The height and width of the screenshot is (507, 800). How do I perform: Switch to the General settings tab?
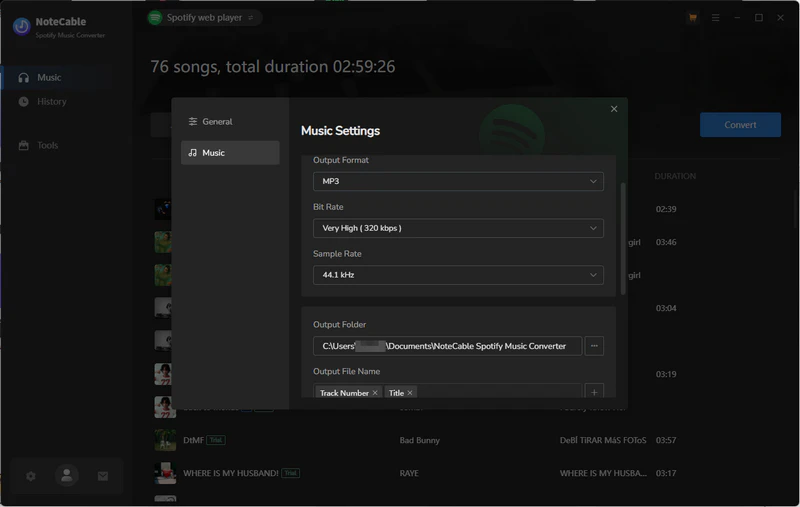pos(230,121)
